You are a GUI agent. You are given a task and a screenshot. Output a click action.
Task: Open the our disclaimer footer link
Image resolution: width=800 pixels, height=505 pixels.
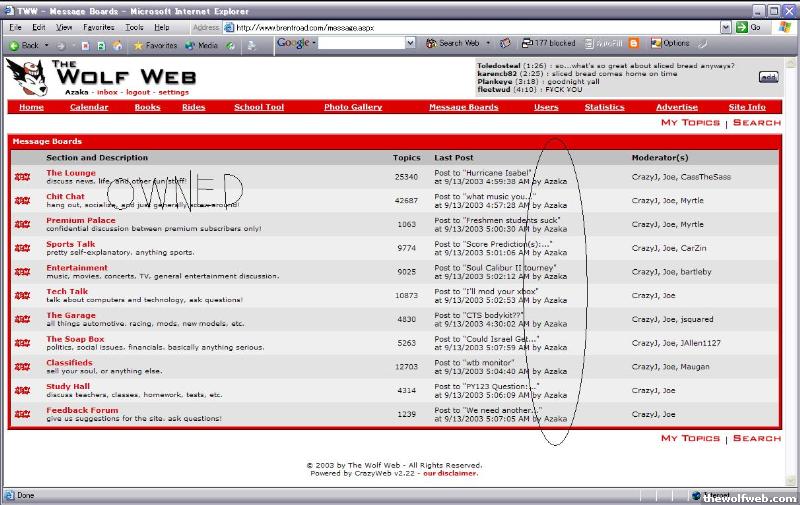coord(451,473)
